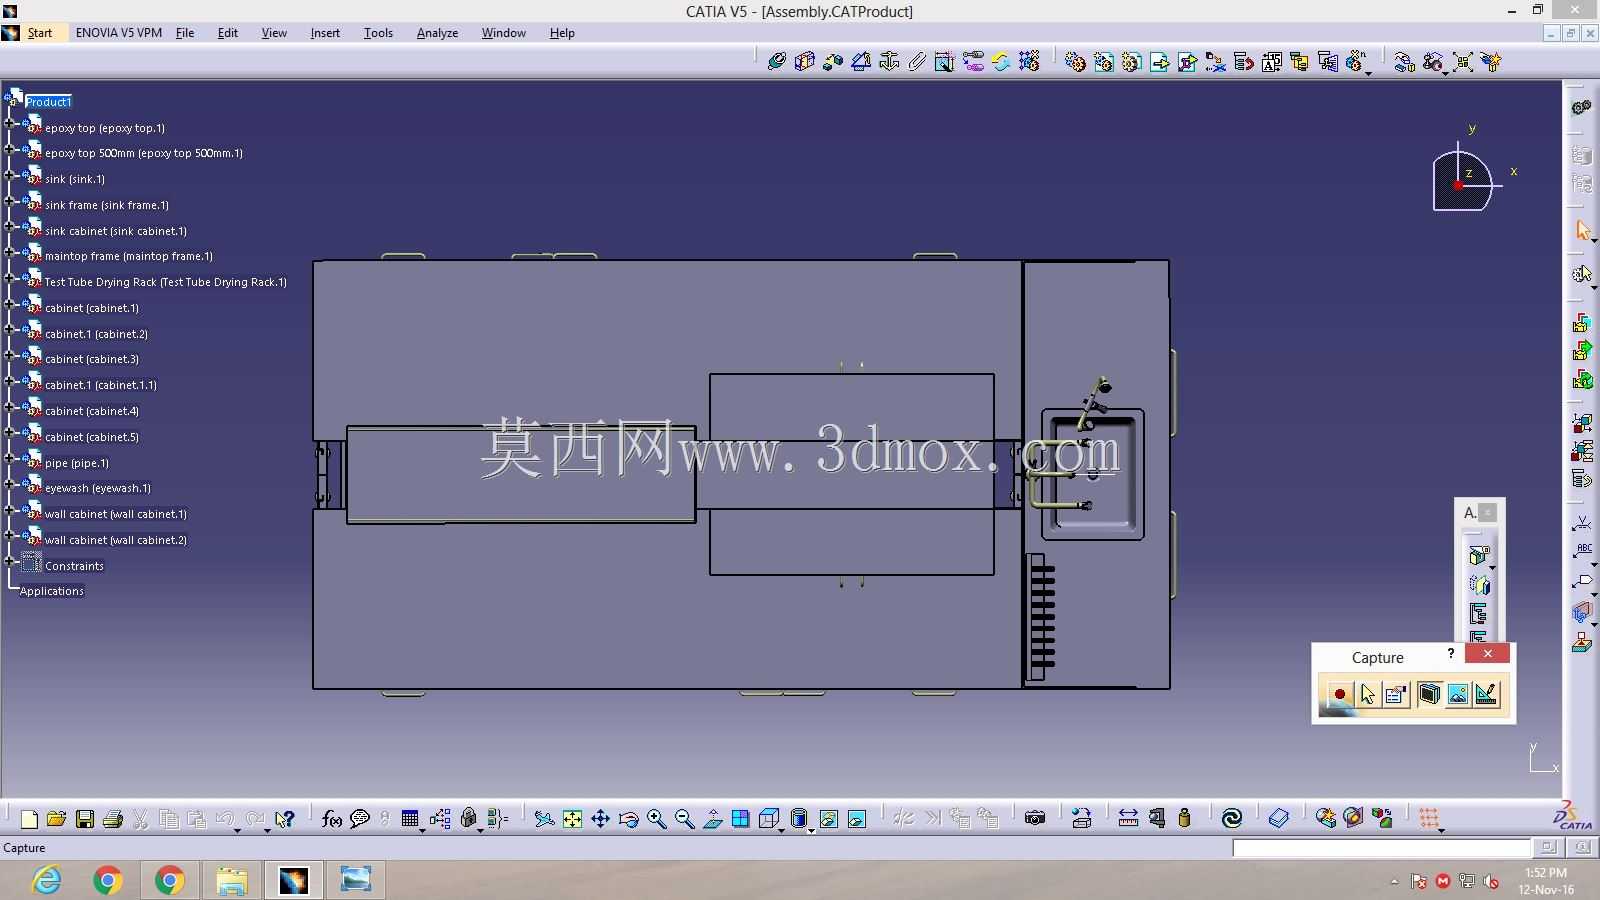Expand the epoxy top (epoxy top.1) node
1600x900 pixels.
tap(10, 125)
